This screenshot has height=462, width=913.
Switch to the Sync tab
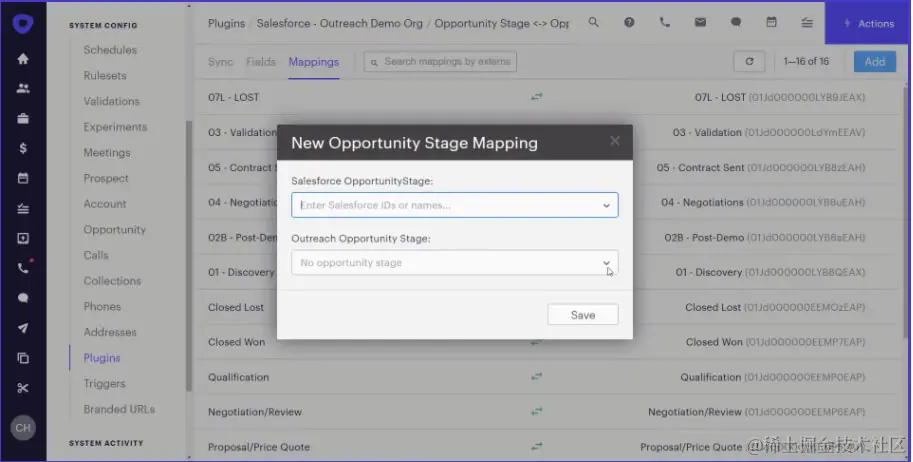coord(220,62)
